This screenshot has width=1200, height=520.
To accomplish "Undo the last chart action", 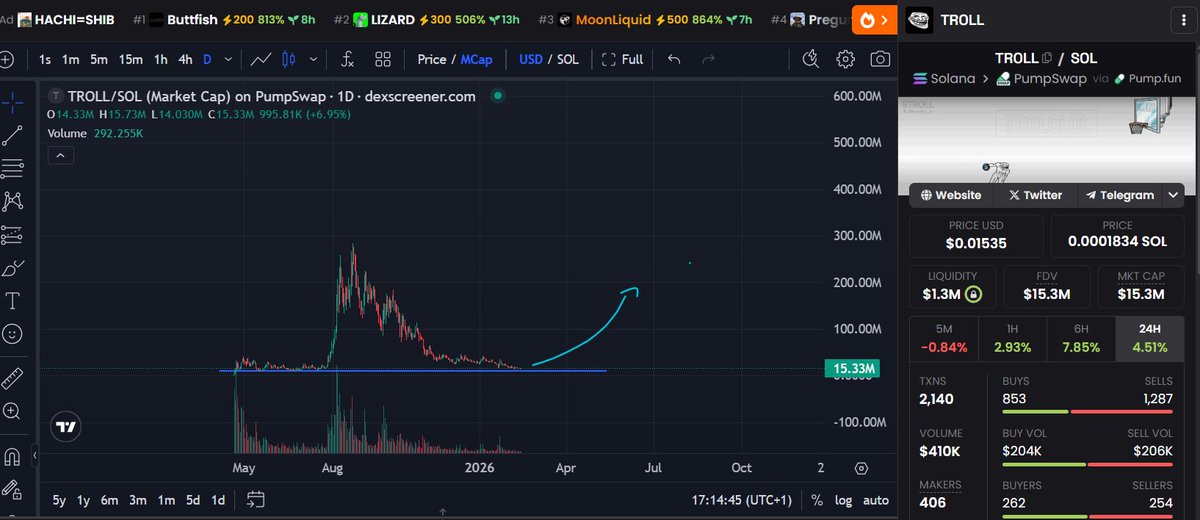I will tap(673, 60).
